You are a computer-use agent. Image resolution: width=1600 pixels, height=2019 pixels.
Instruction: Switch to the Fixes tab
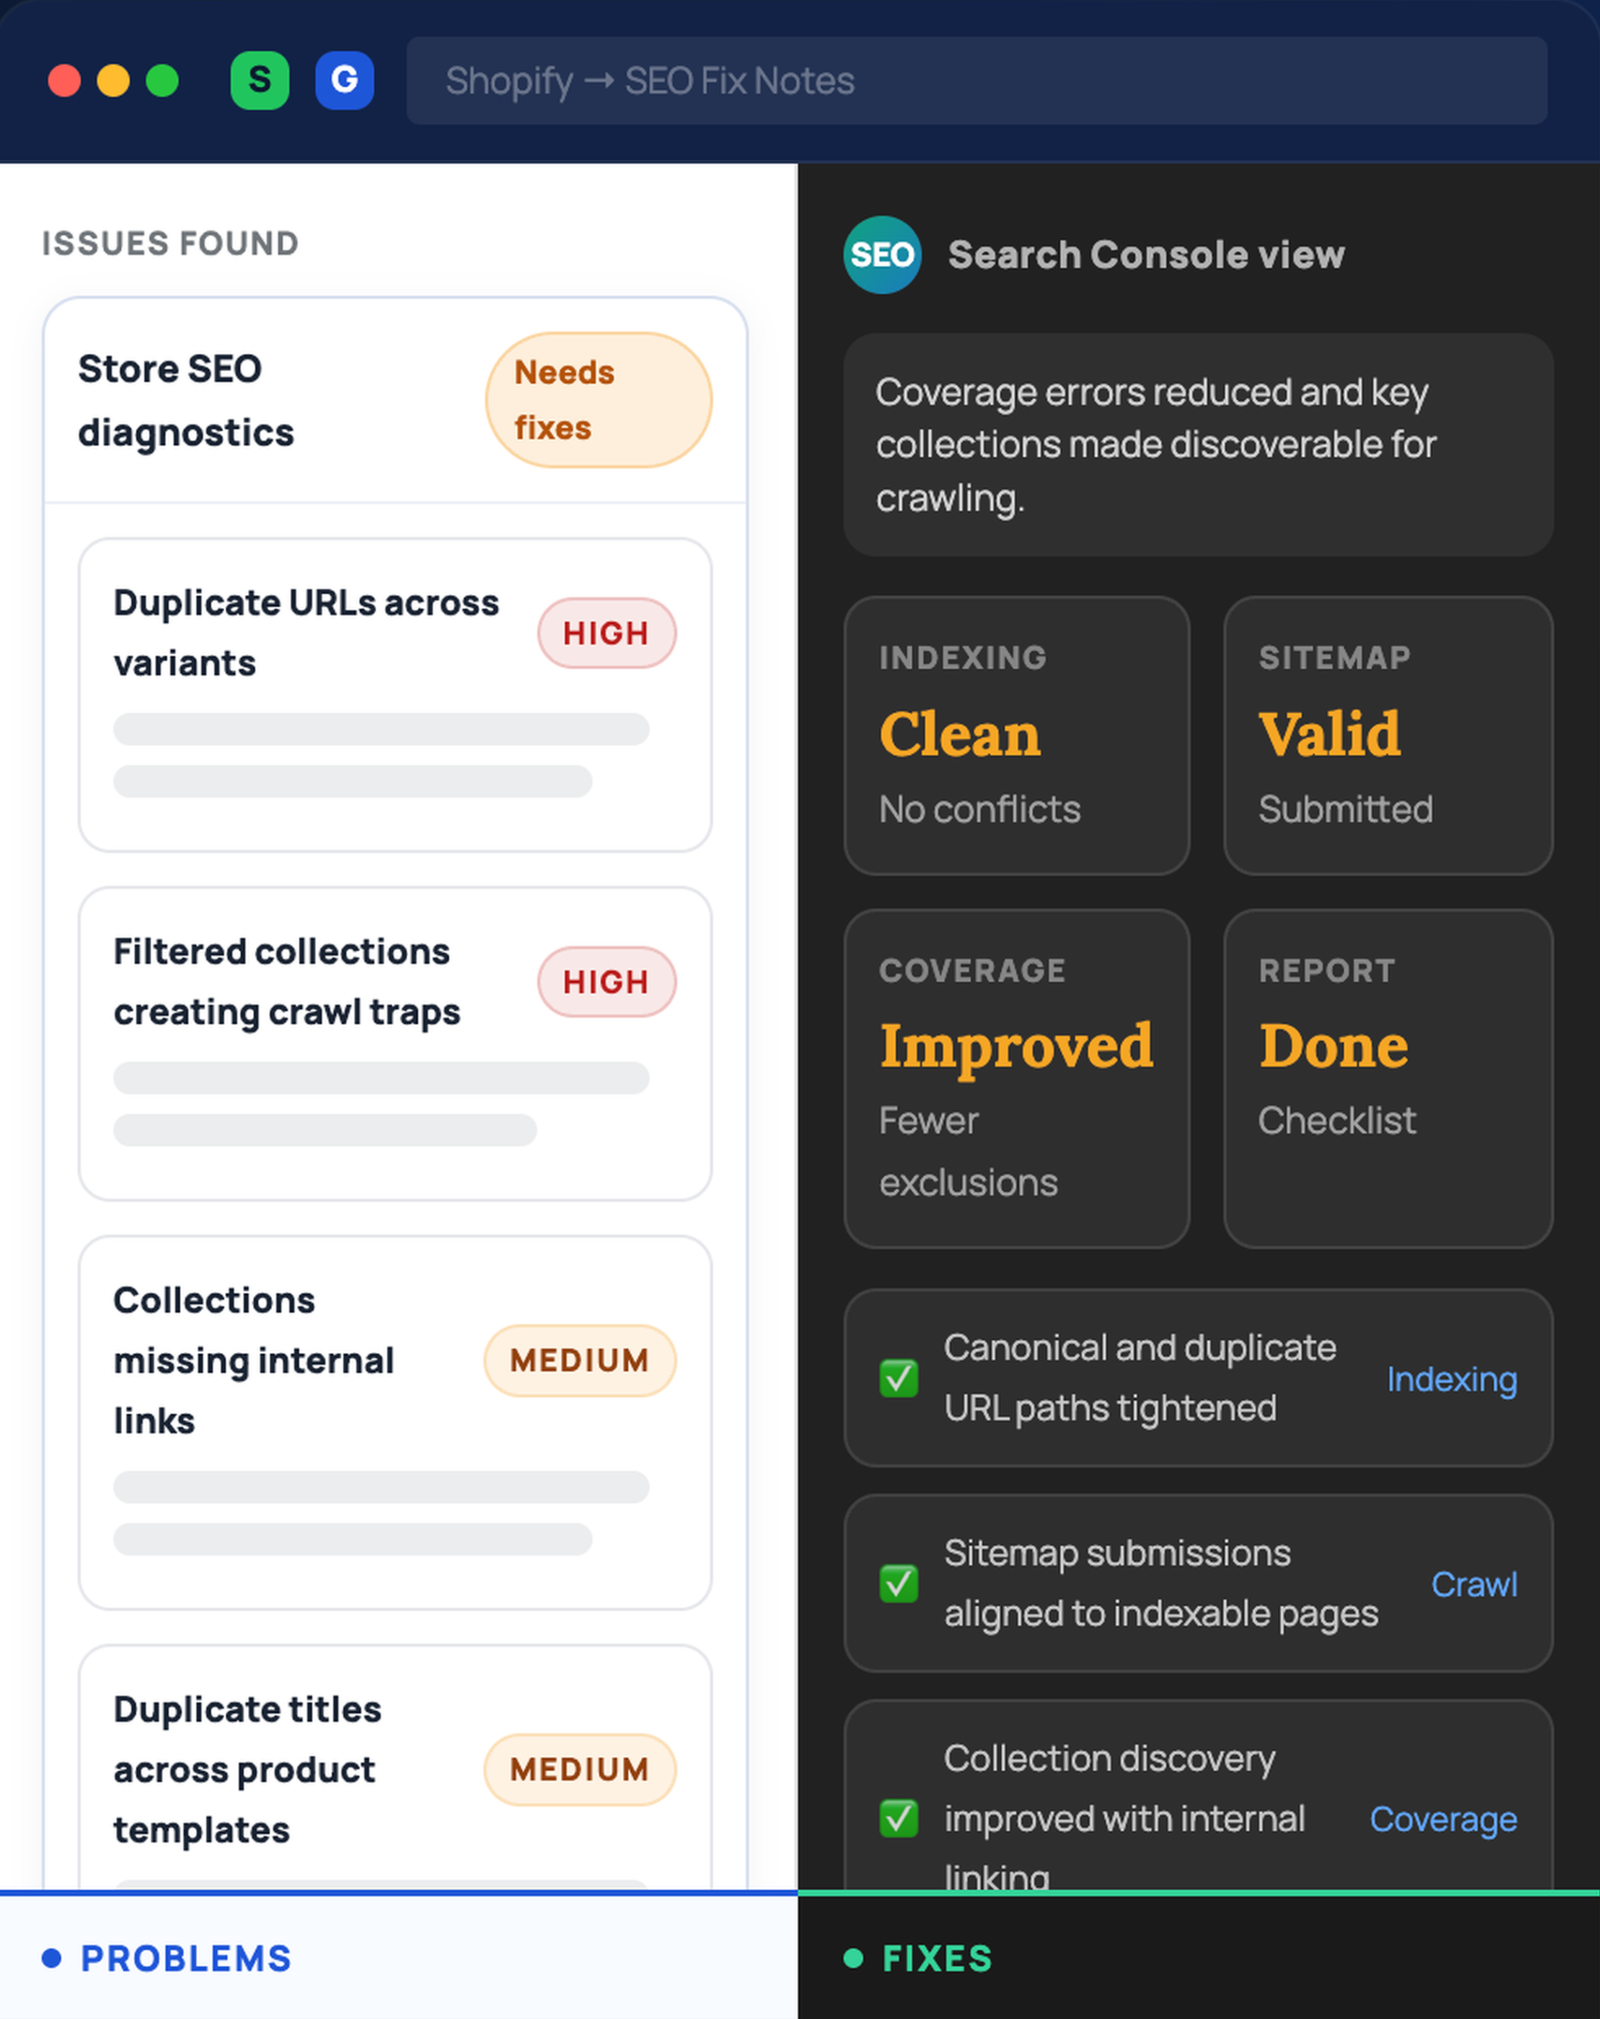point(937,1958)
